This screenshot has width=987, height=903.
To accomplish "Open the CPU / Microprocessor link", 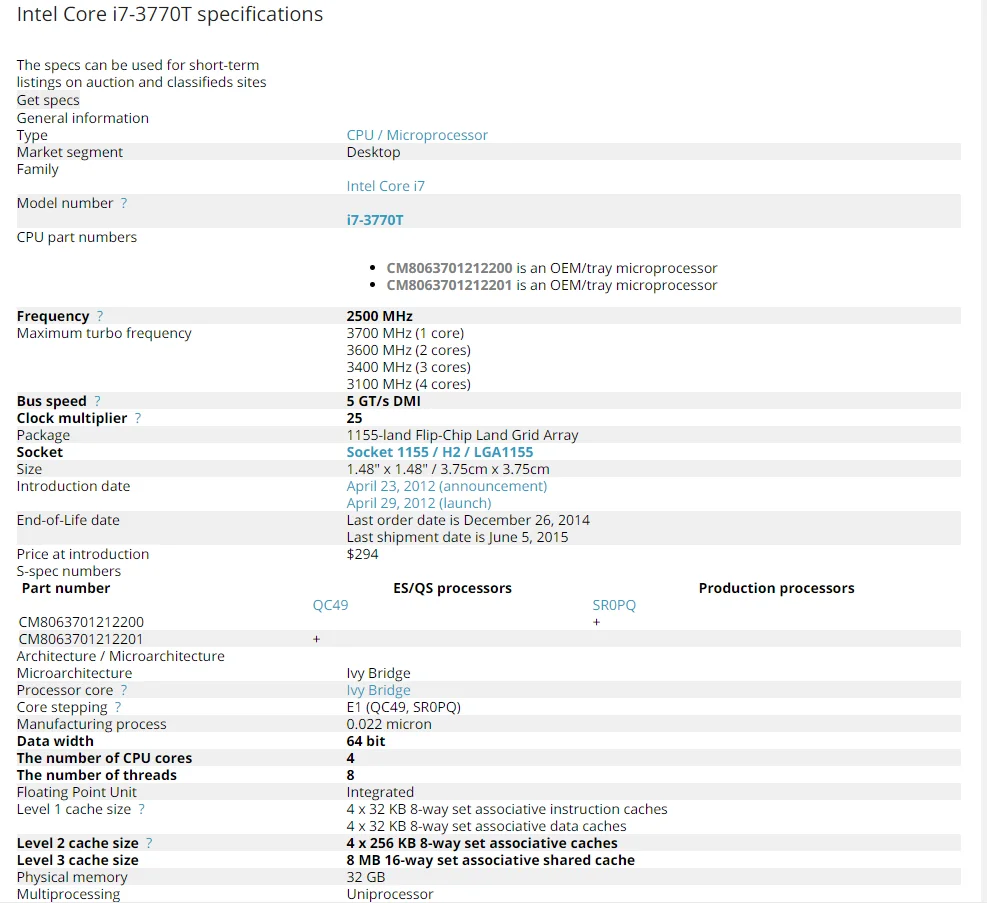I will (417, 135).
